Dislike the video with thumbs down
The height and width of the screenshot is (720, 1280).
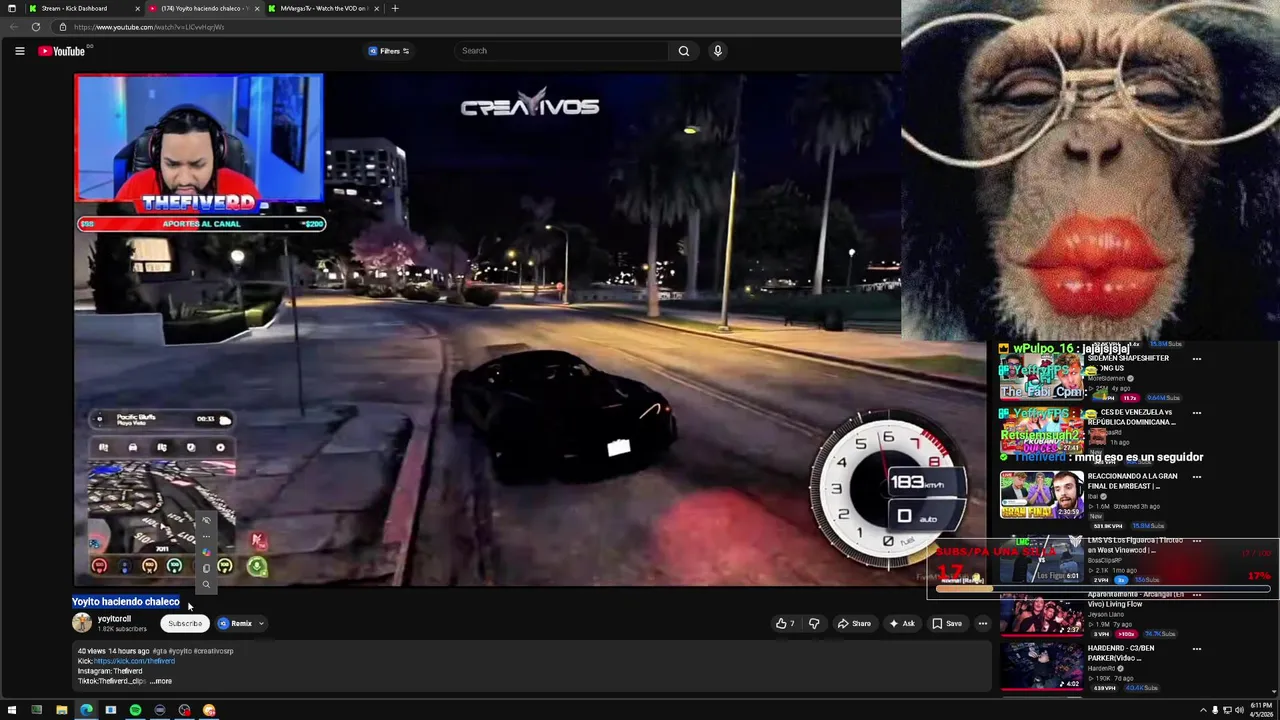point(814,624)
